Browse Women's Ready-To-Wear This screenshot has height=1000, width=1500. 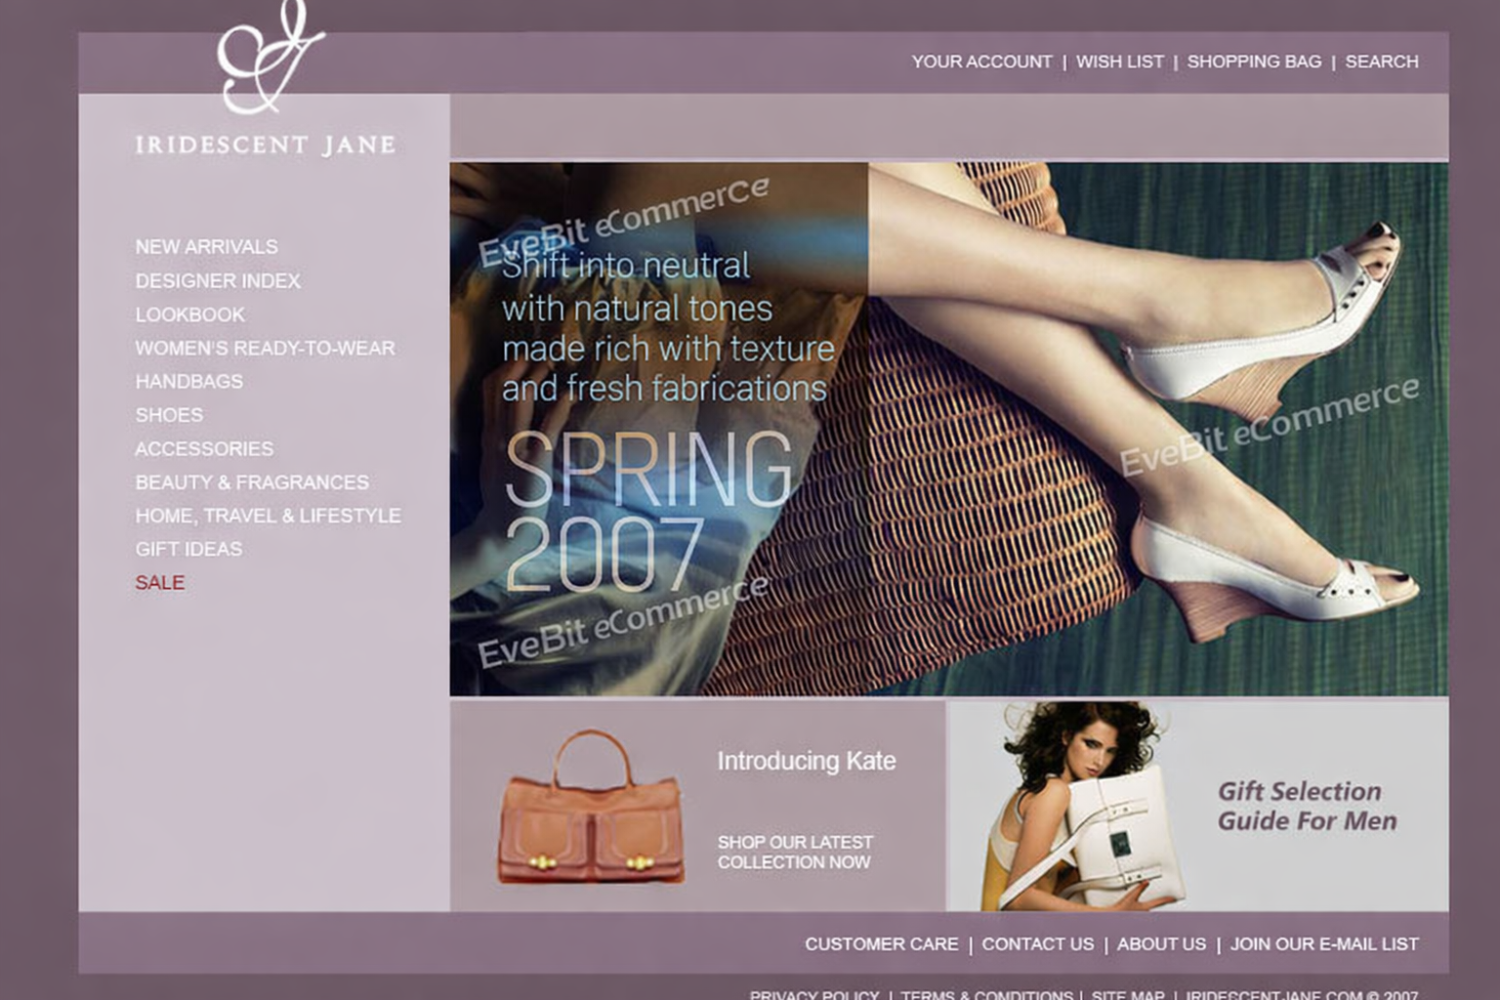point(265,348)
